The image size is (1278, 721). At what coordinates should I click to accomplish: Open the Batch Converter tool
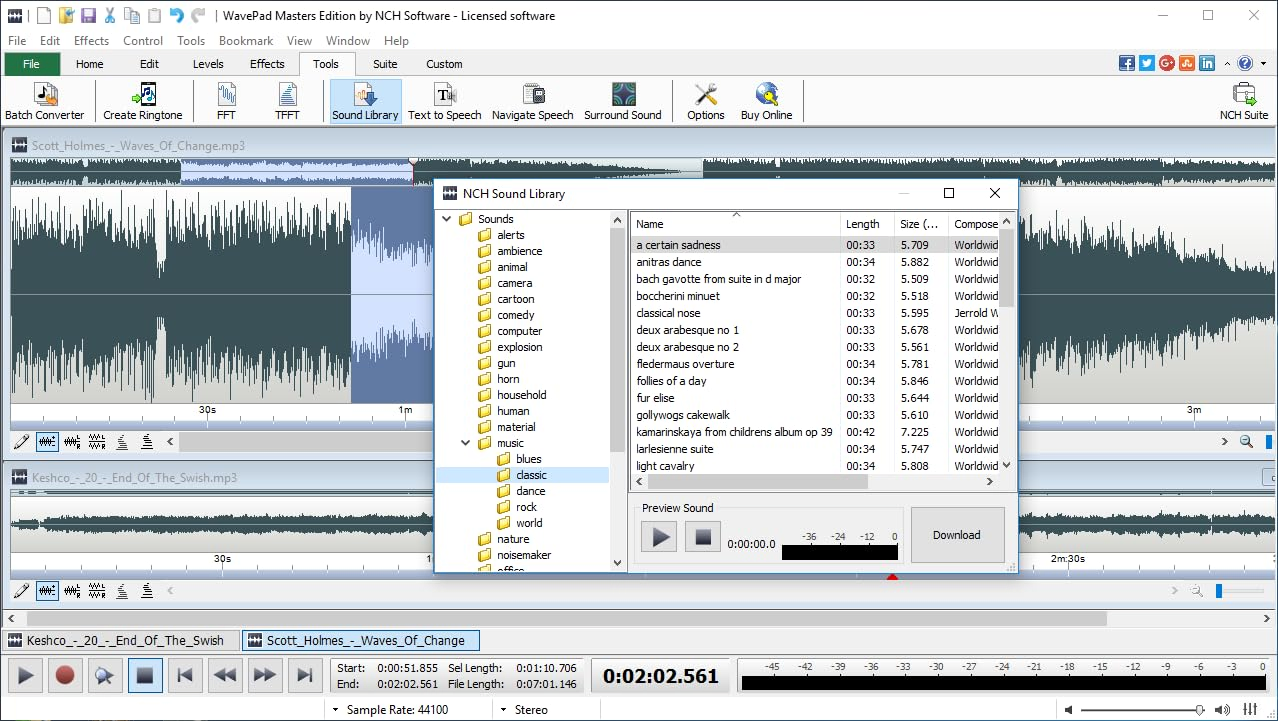(x=45, y=100)
